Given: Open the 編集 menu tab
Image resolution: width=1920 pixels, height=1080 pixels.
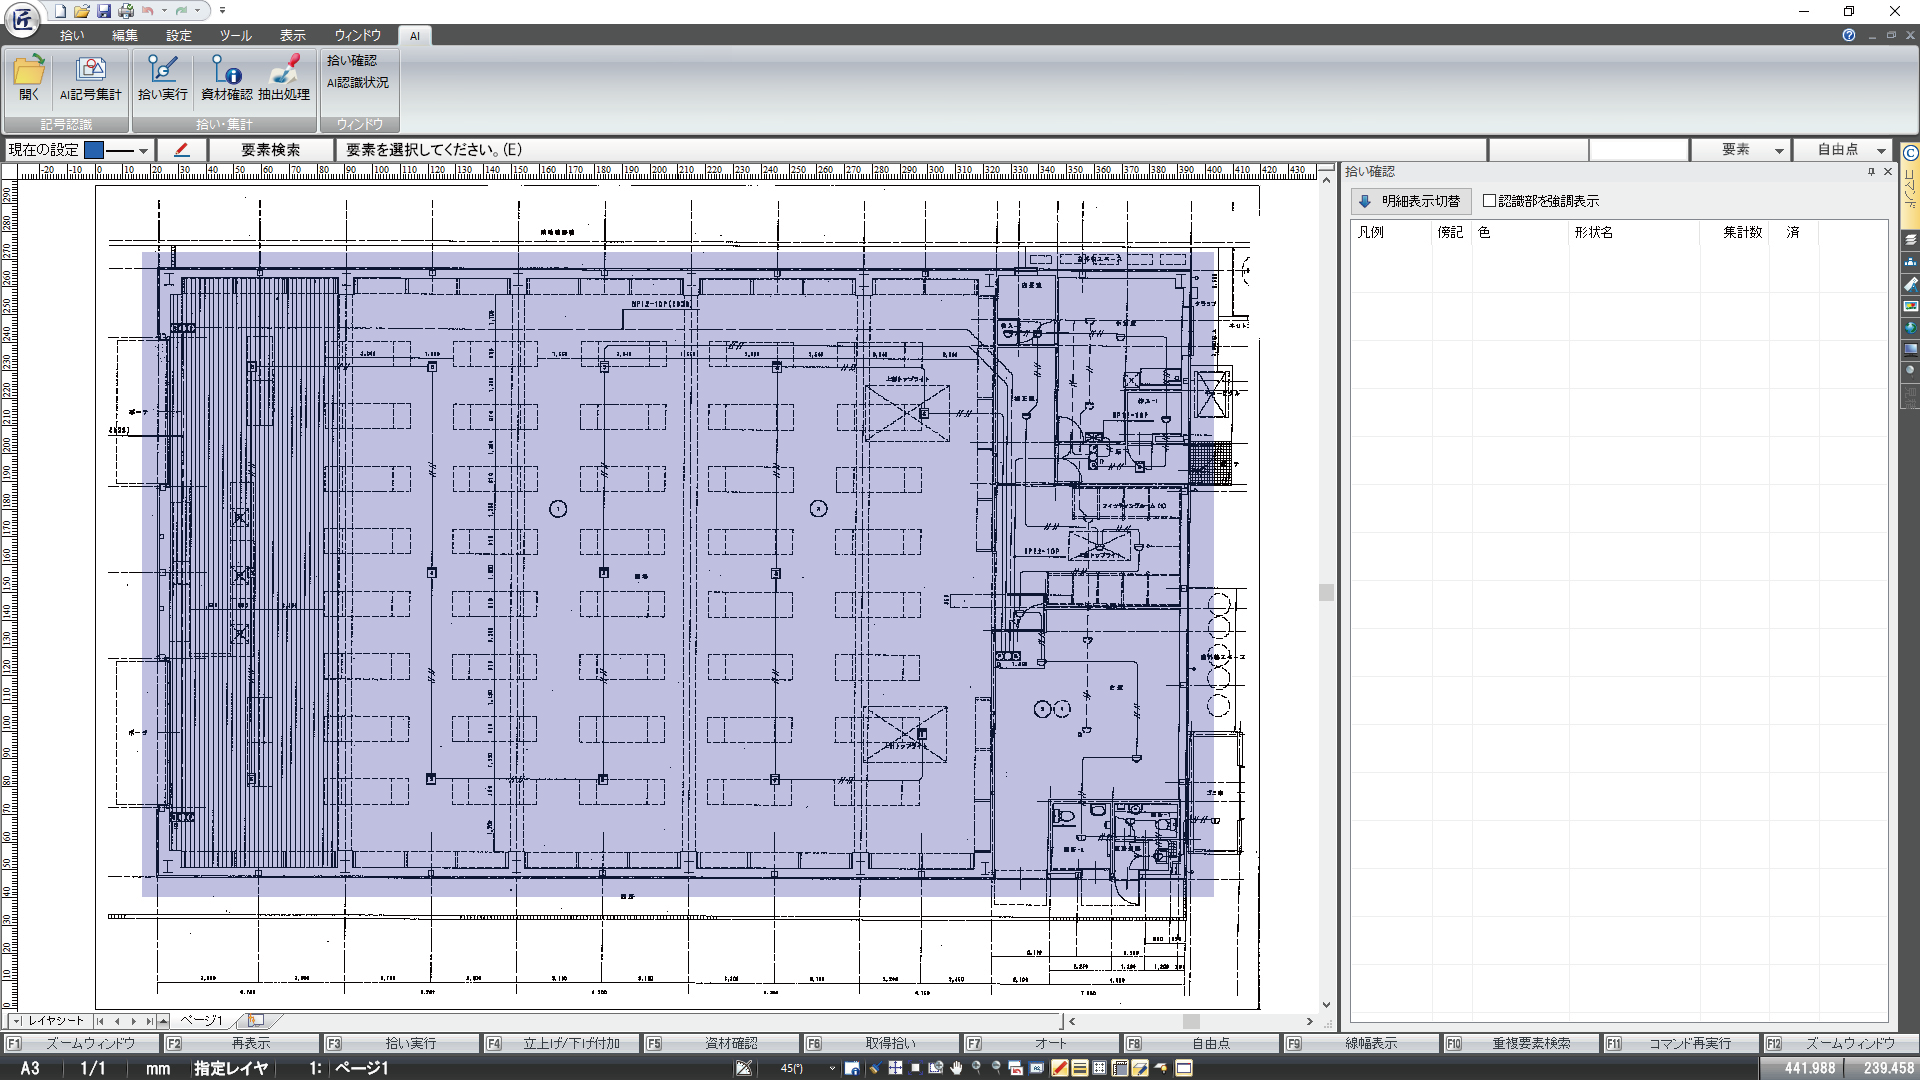Looking at the screenshot, I should click(125, 35).
